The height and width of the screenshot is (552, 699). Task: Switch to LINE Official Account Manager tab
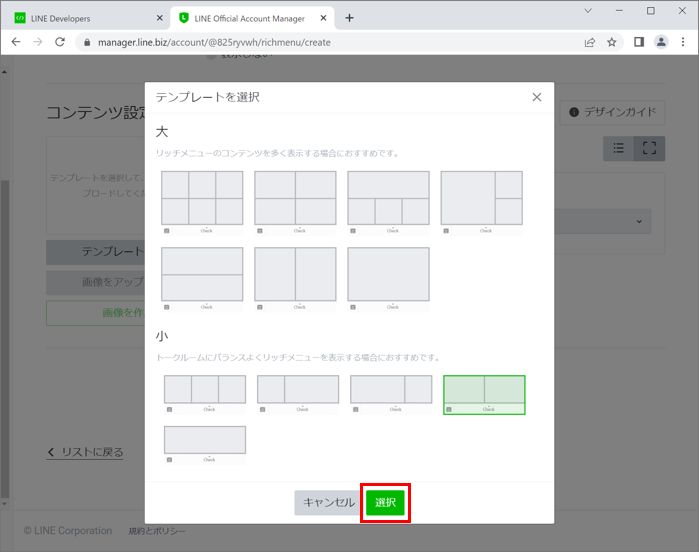250,18
